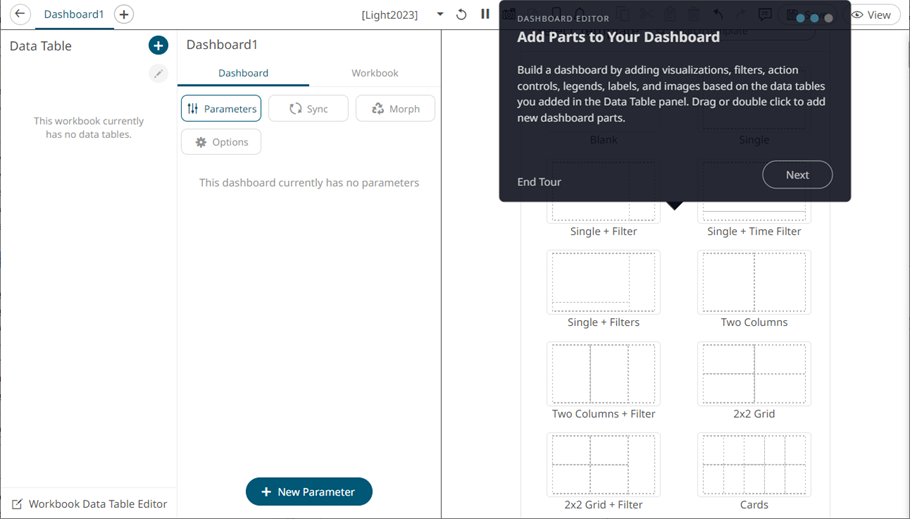Open the Options section
This screenshot has height=519, width=910.
click(x=221, y=142)
